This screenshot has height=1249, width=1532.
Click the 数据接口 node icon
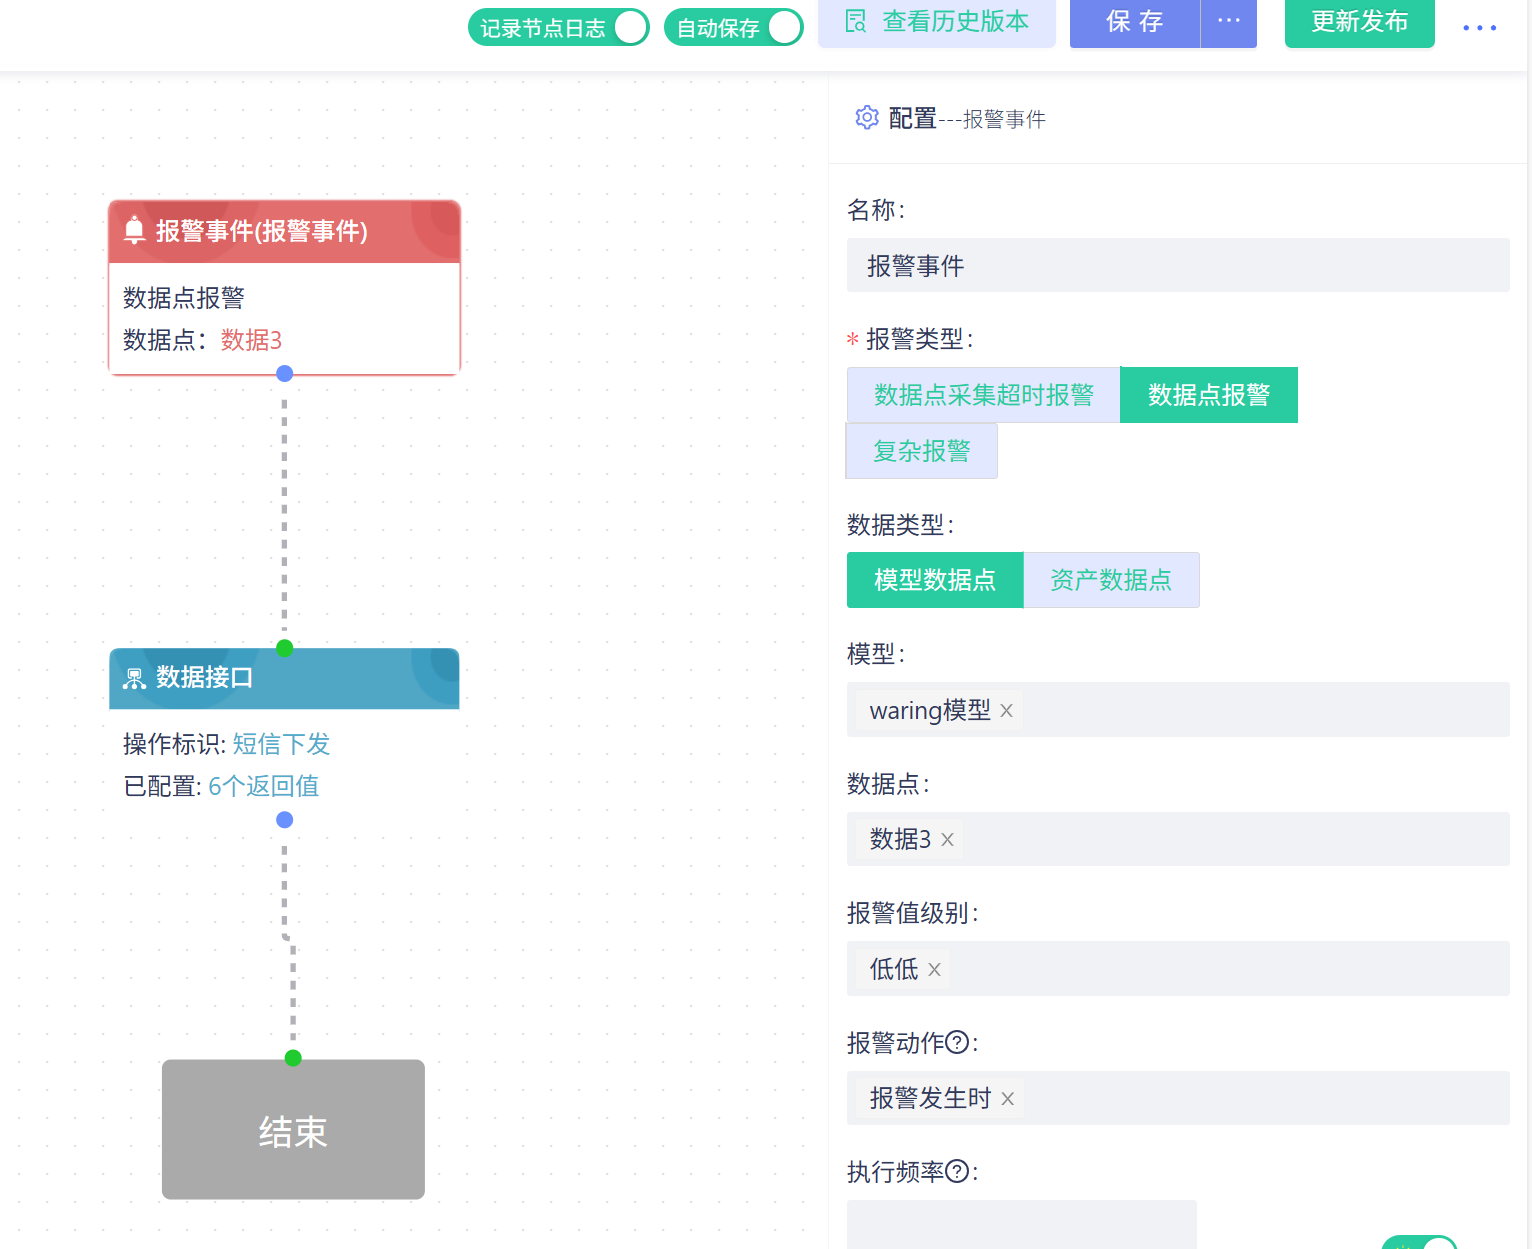(134, 679)
